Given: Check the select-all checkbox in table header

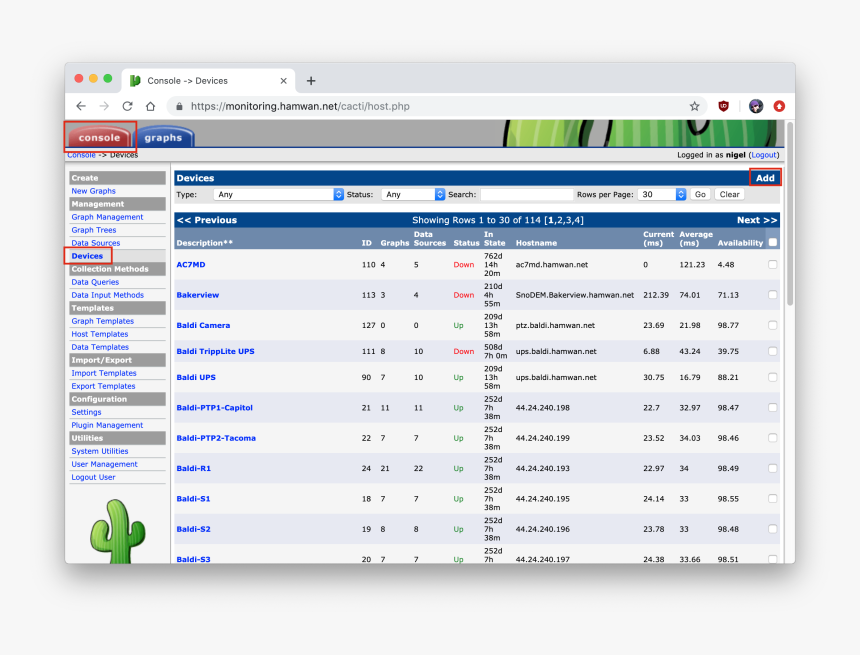Looking at the screenshot, I should pyautogui.click(x=771, y=243).
